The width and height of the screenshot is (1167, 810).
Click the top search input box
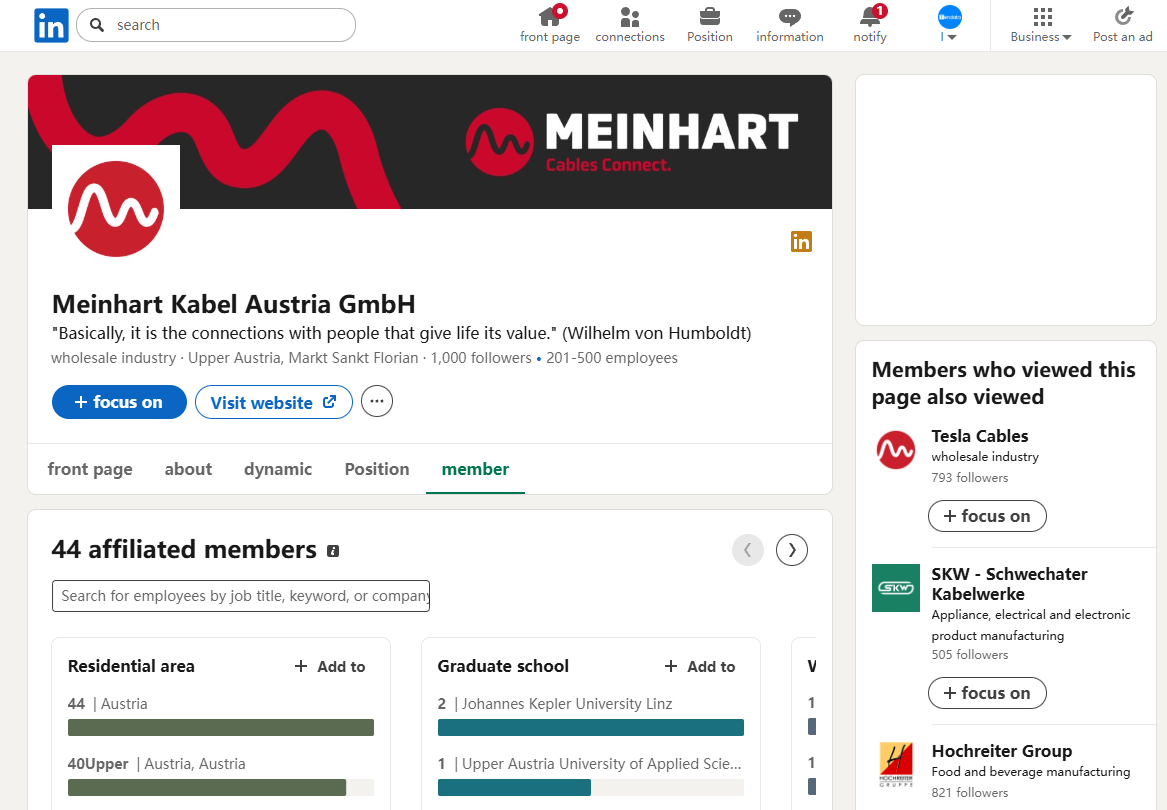coord(216,25)
